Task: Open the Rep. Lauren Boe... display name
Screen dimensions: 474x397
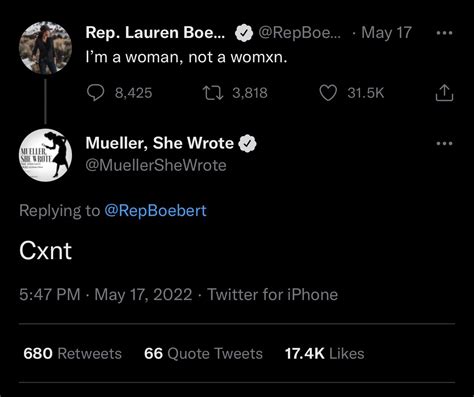Action: [155, 33]
